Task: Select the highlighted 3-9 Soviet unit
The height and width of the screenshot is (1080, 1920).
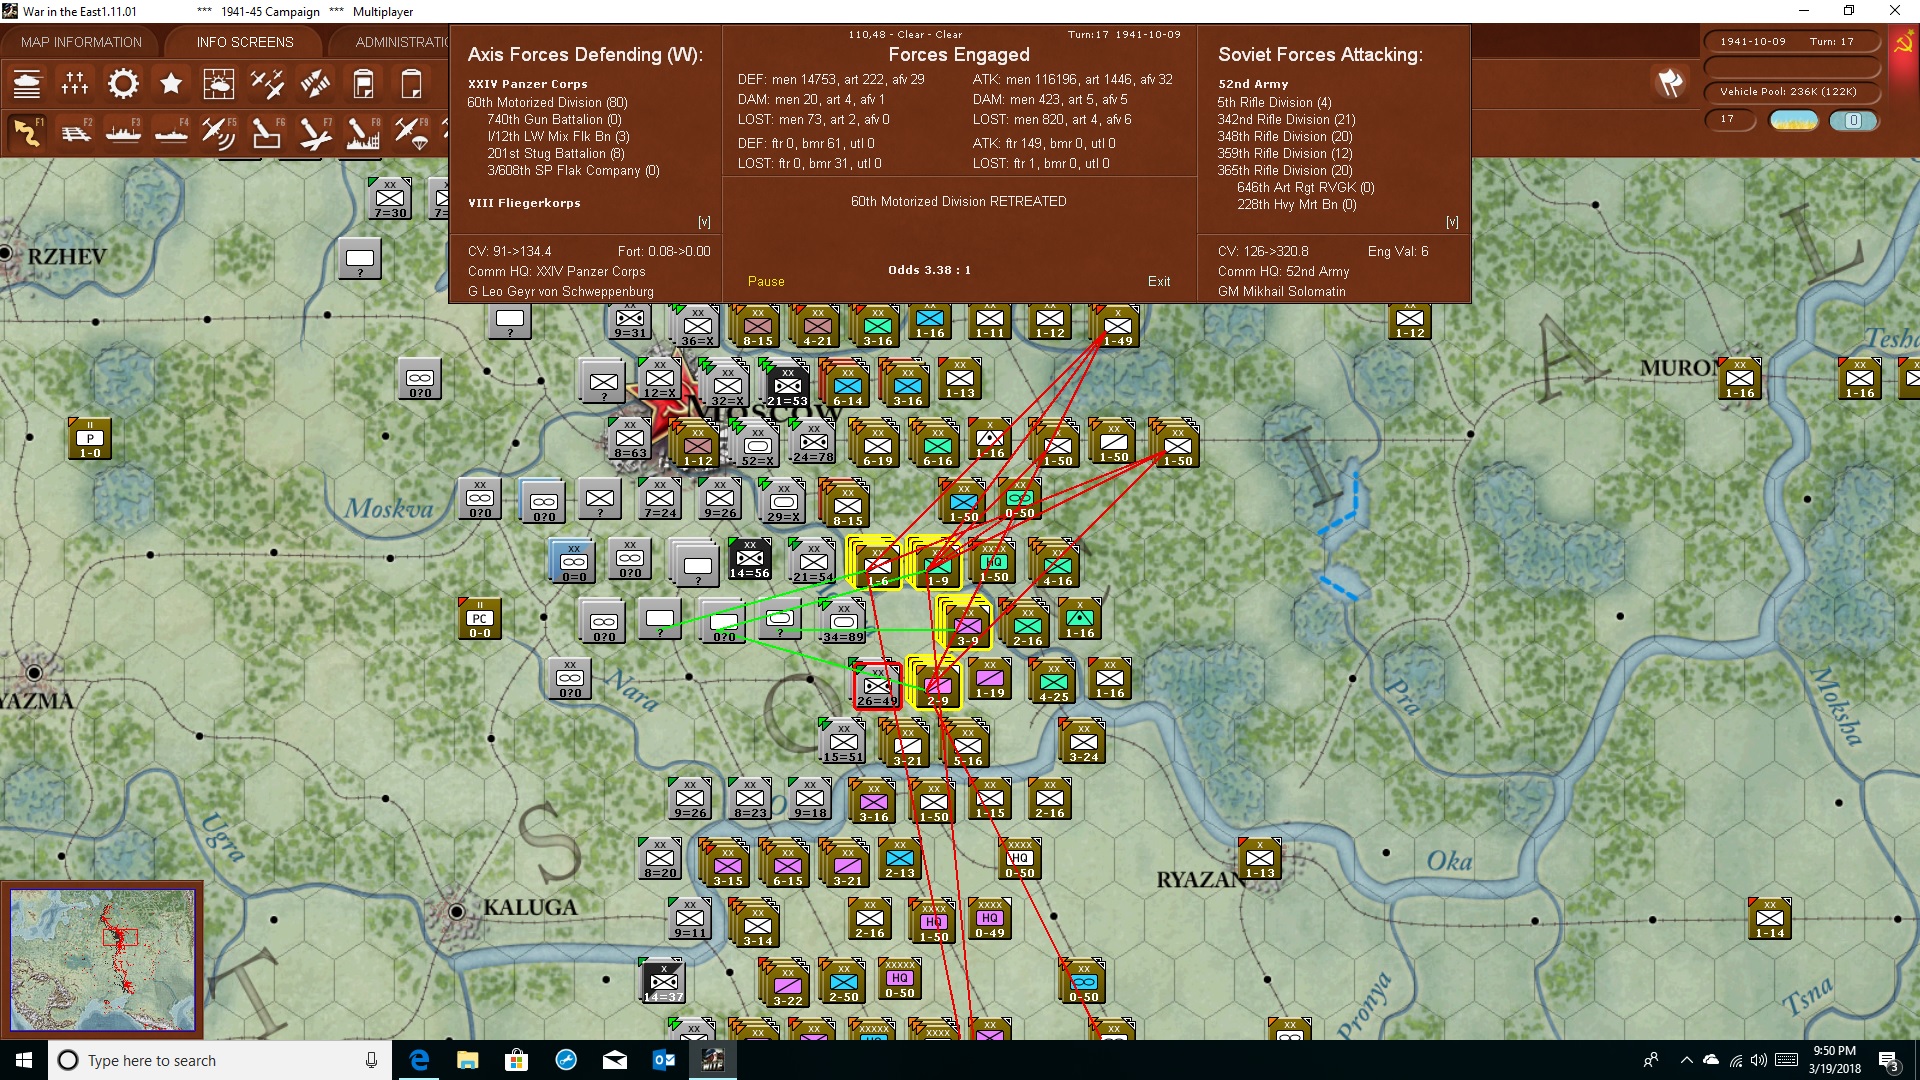Action: pos(967,626)
